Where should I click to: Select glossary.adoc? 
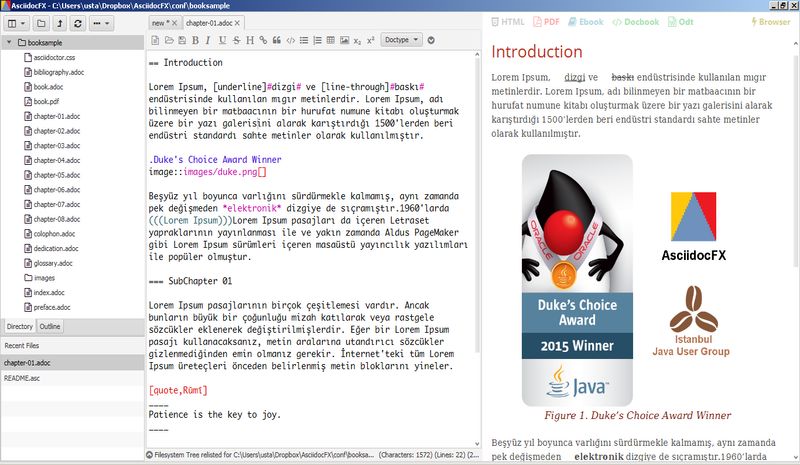tap(53, 263)
